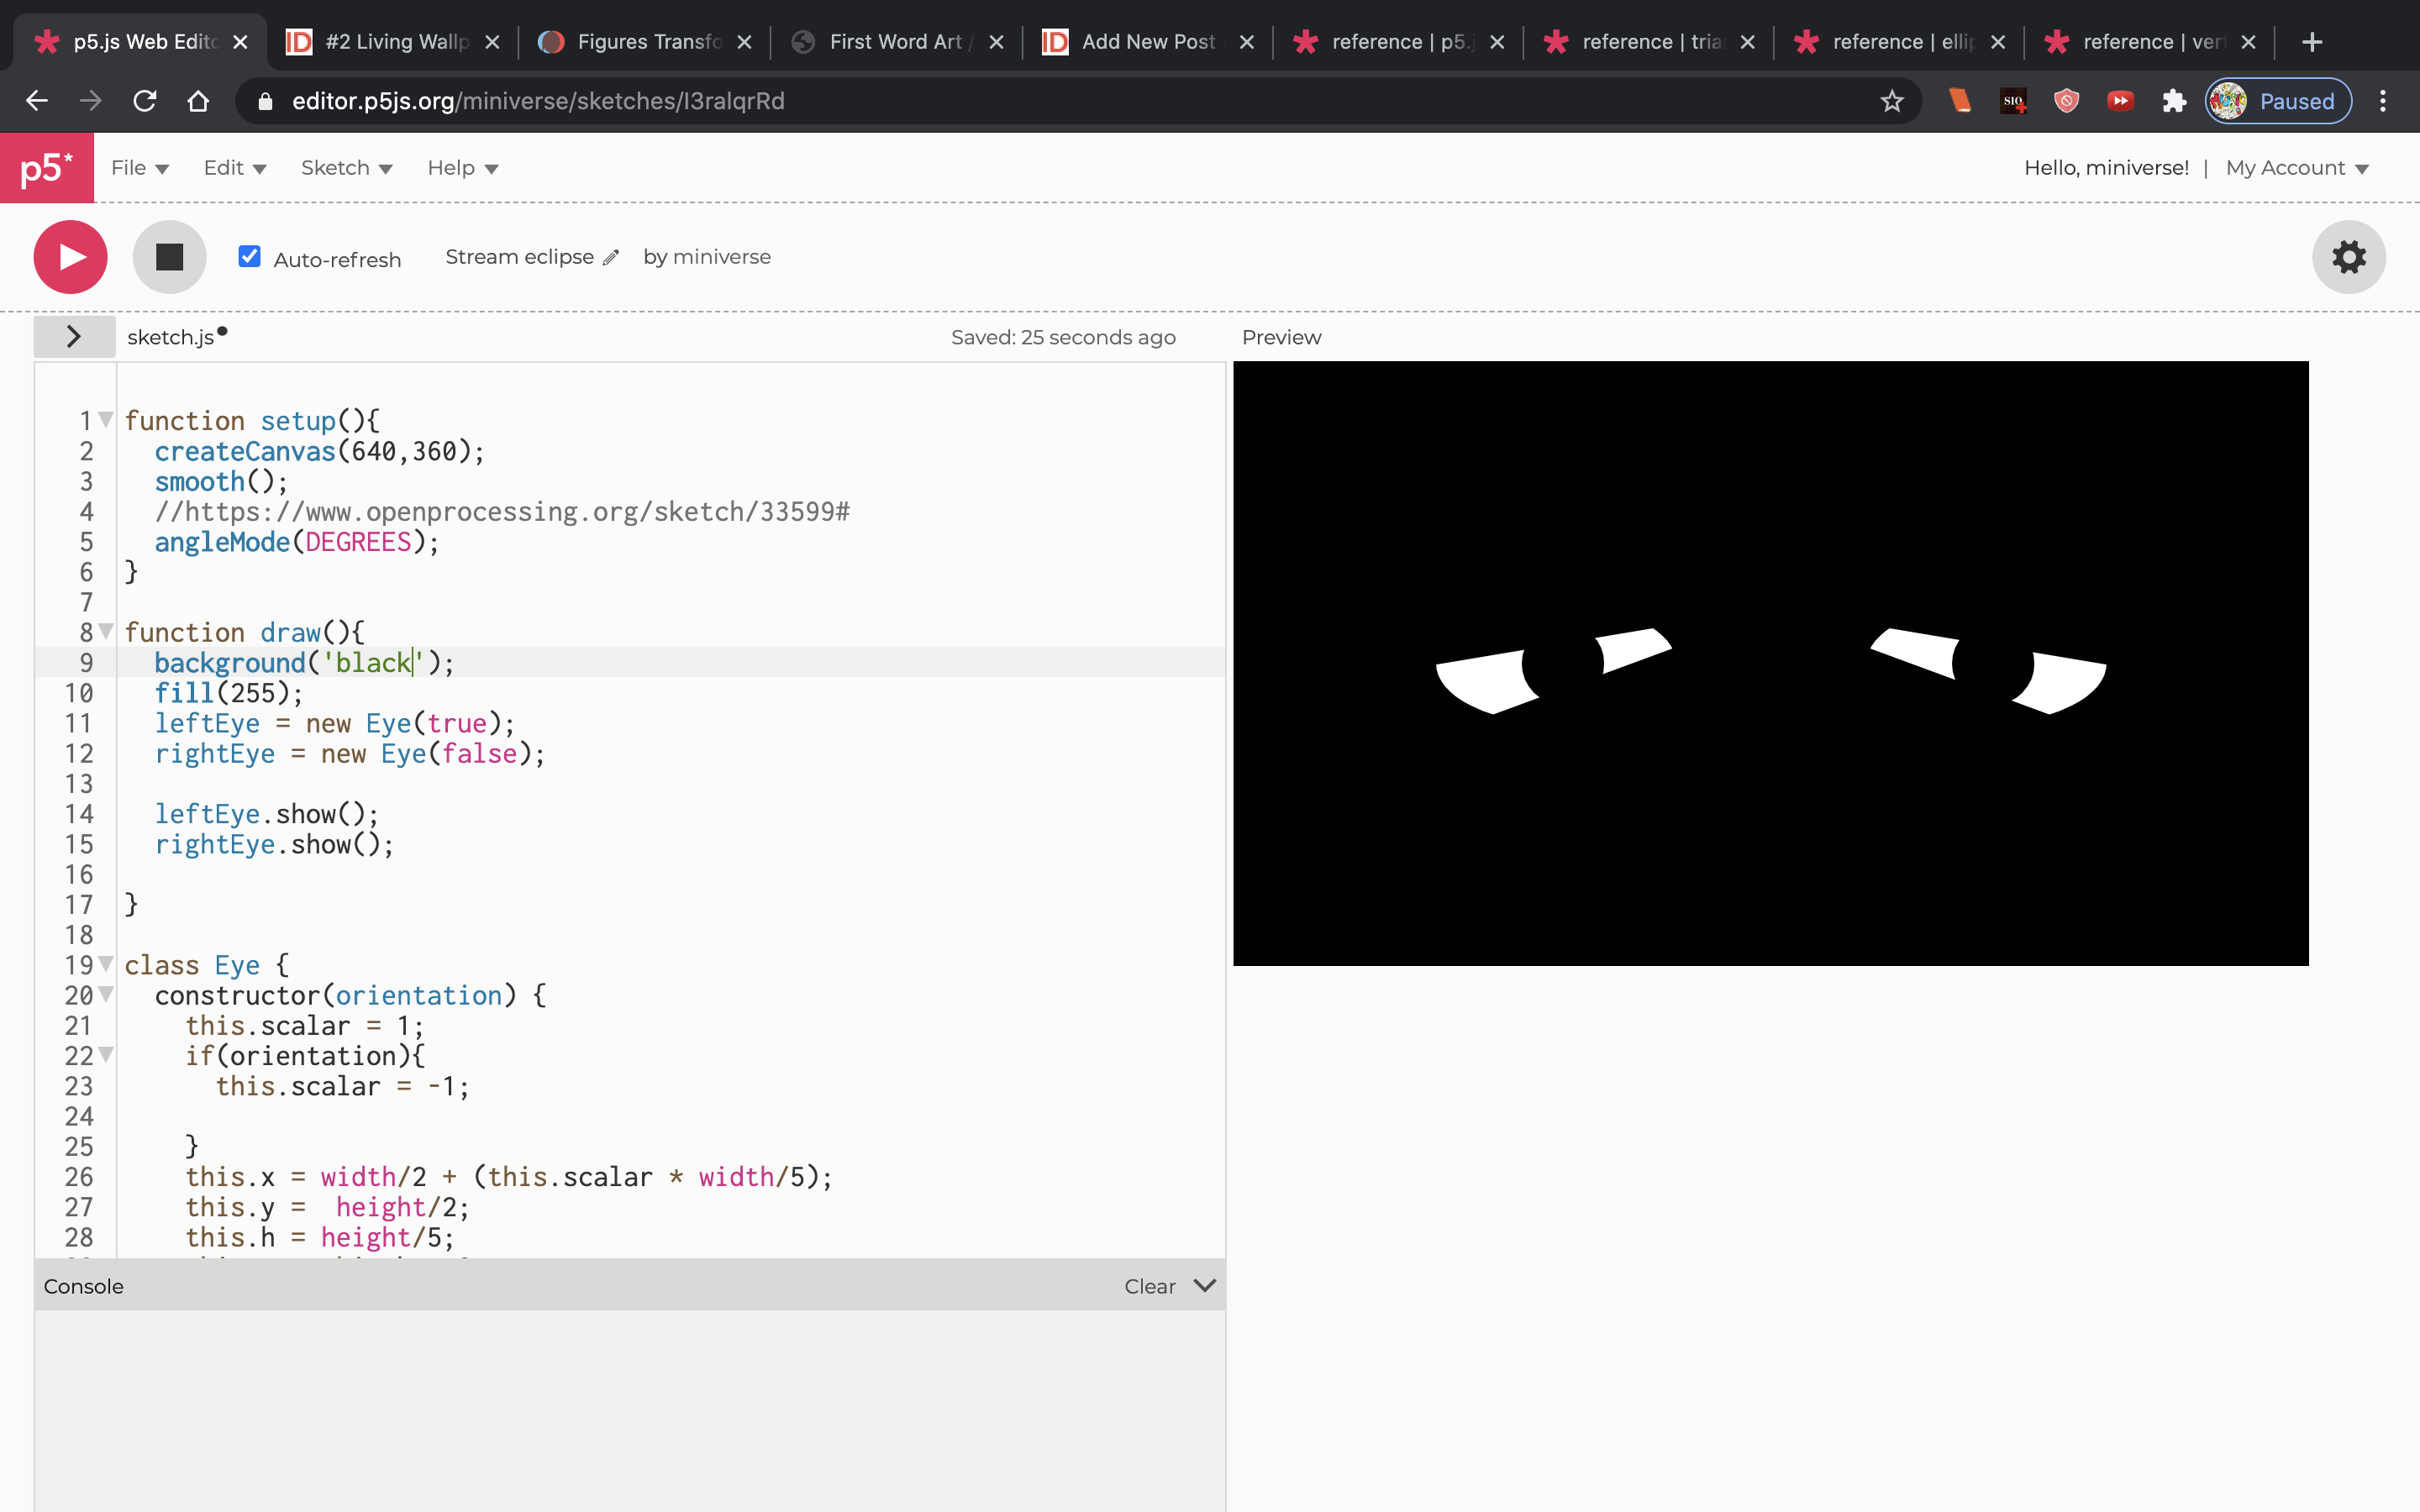Fold the if block at line 22
Image resolution: width=2420 pixels, height=1512 pixels.
click(x=106, y=1054)
